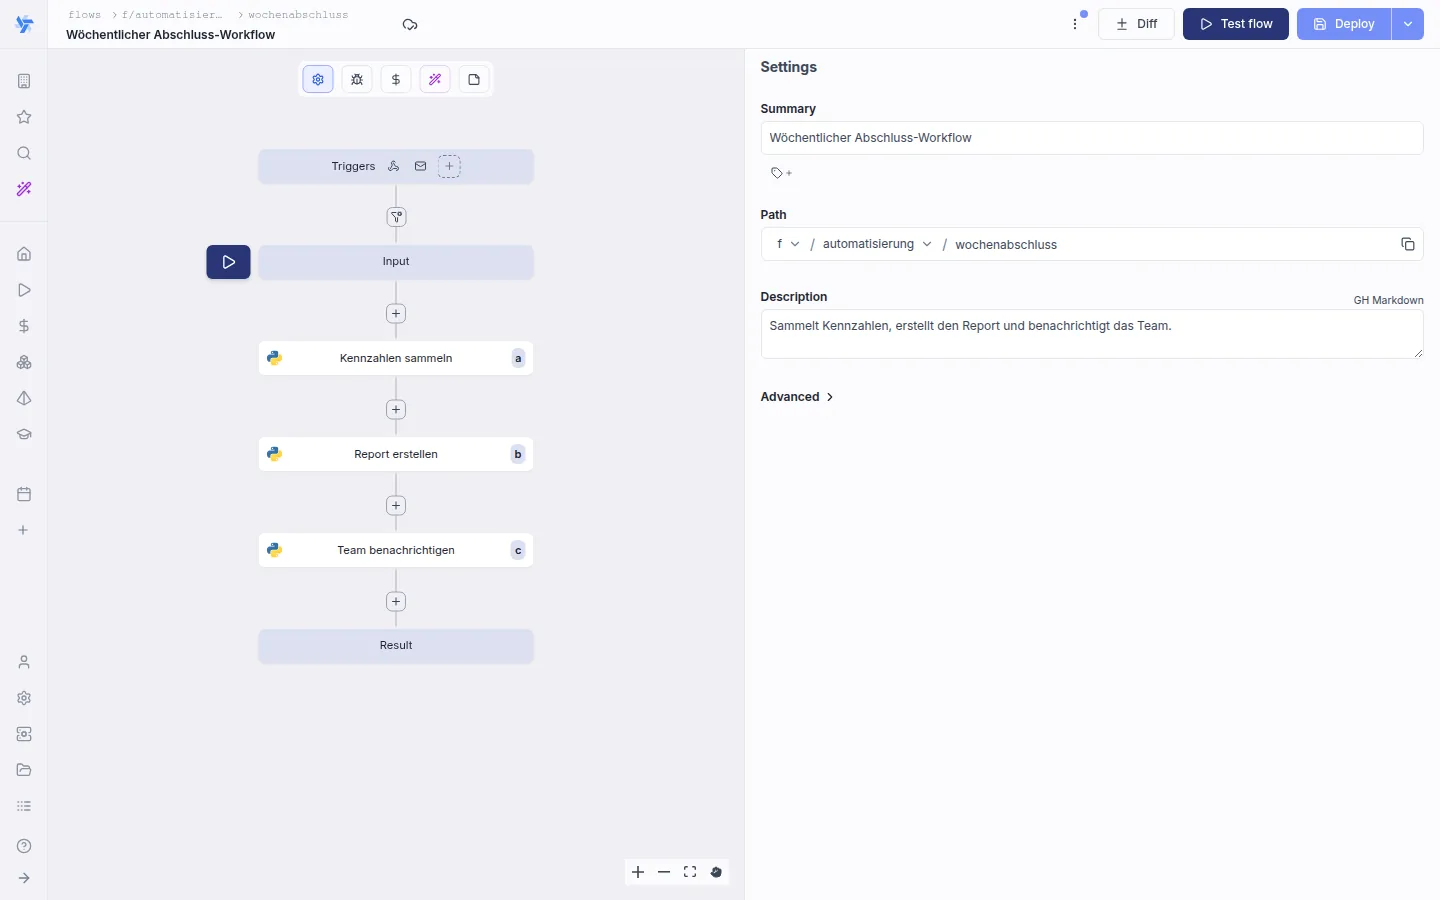Open Folders icon in sidebar

[24, 770]
